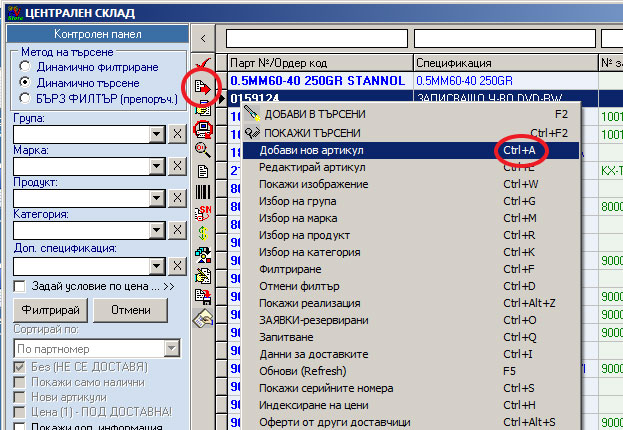This screenshot has height=430, width=623.
Task: Clear the Категория field with X
Action: click(177, 230)
